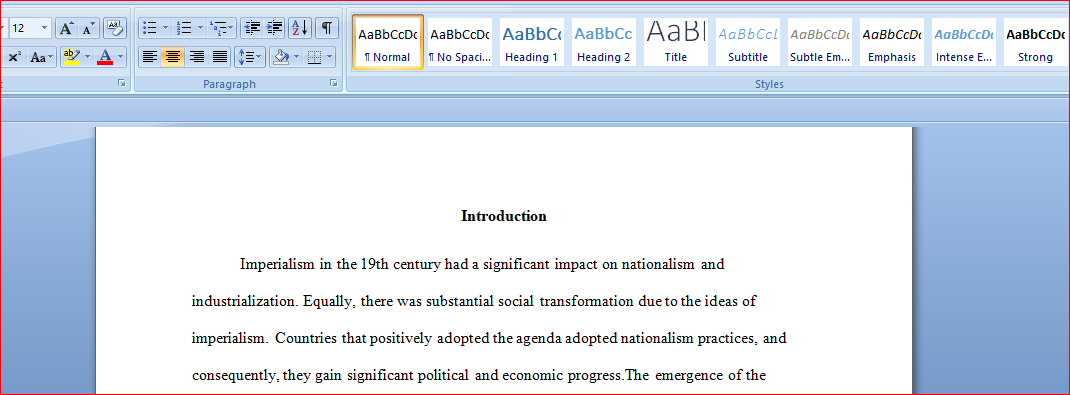Expand bullet library dropdown arrow
Screen dimensions: 1070x395
pos(165,28)
